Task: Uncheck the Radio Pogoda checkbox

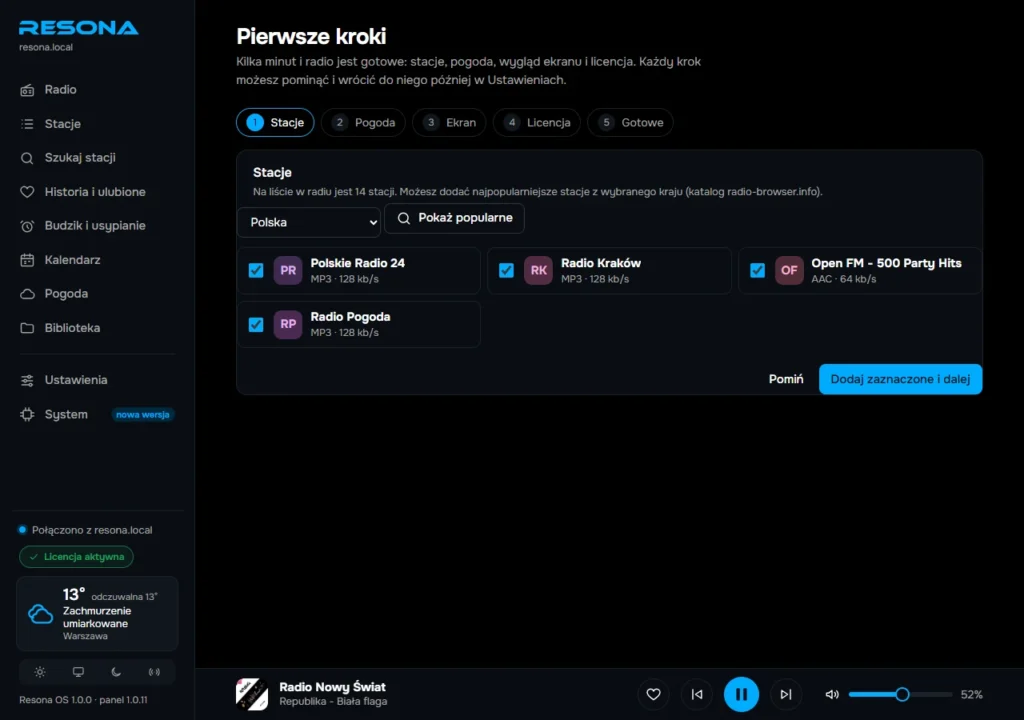Action: coord(256,325)
